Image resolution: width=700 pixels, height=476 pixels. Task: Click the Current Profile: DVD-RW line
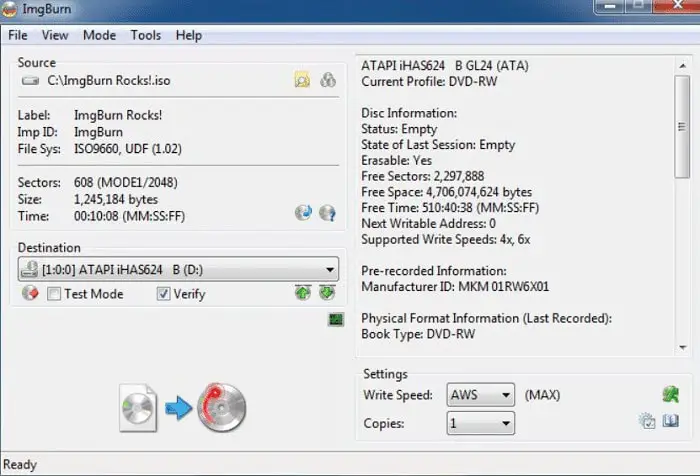point(429,82)
